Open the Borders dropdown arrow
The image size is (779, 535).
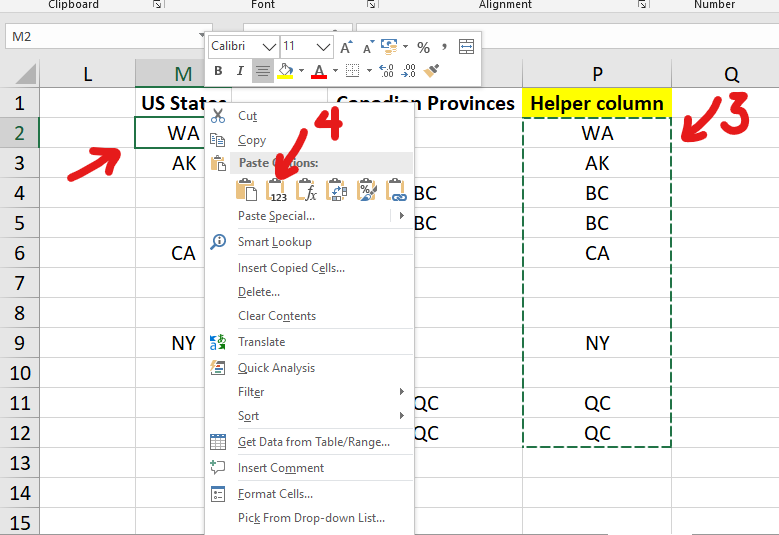click(x=369, y=71)
